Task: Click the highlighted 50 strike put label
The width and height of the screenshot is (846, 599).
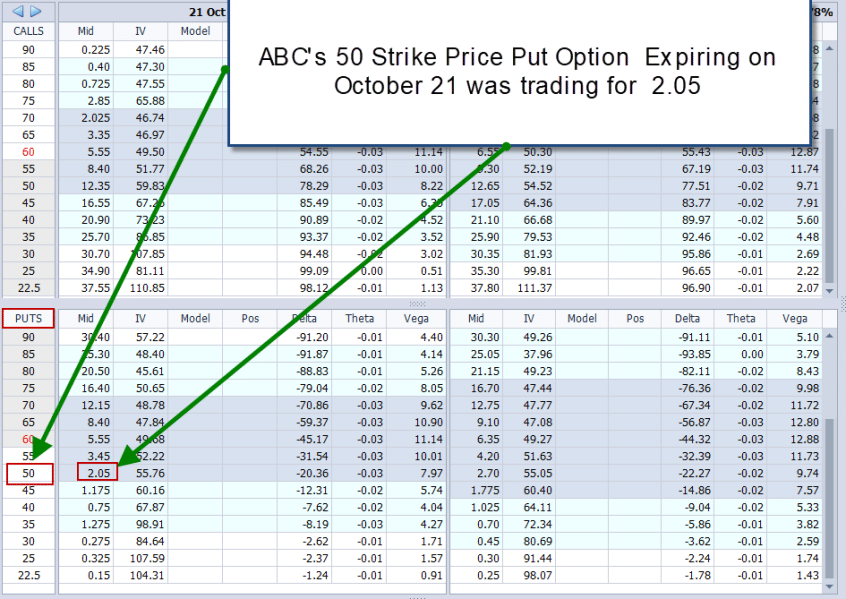Action: point(27,472)
